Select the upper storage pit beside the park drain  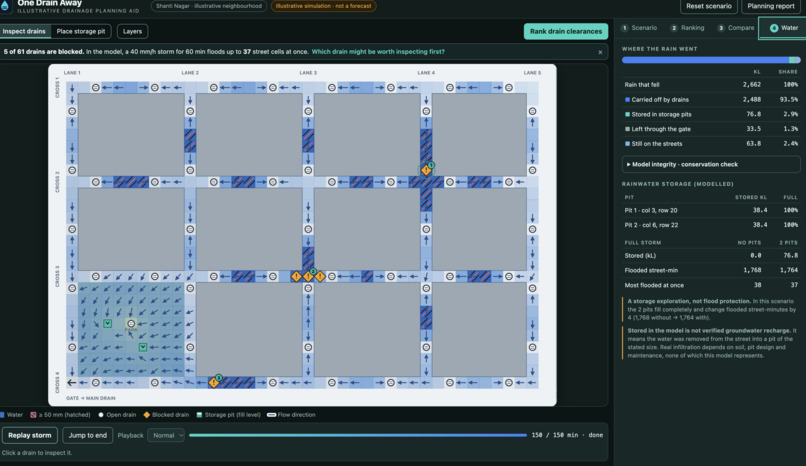tap(107, 324)
